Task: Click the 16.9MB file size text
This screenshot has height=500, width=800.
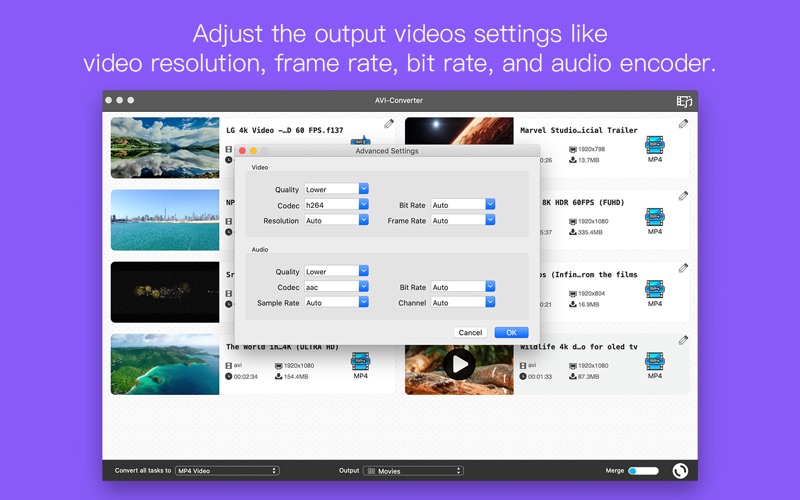Action: [x=588, y=305]
